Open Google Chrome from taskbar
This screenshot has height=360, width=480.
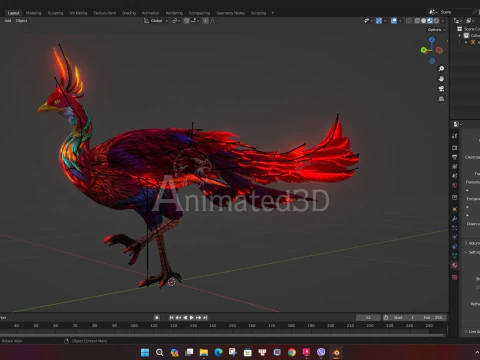coord(292,352)
